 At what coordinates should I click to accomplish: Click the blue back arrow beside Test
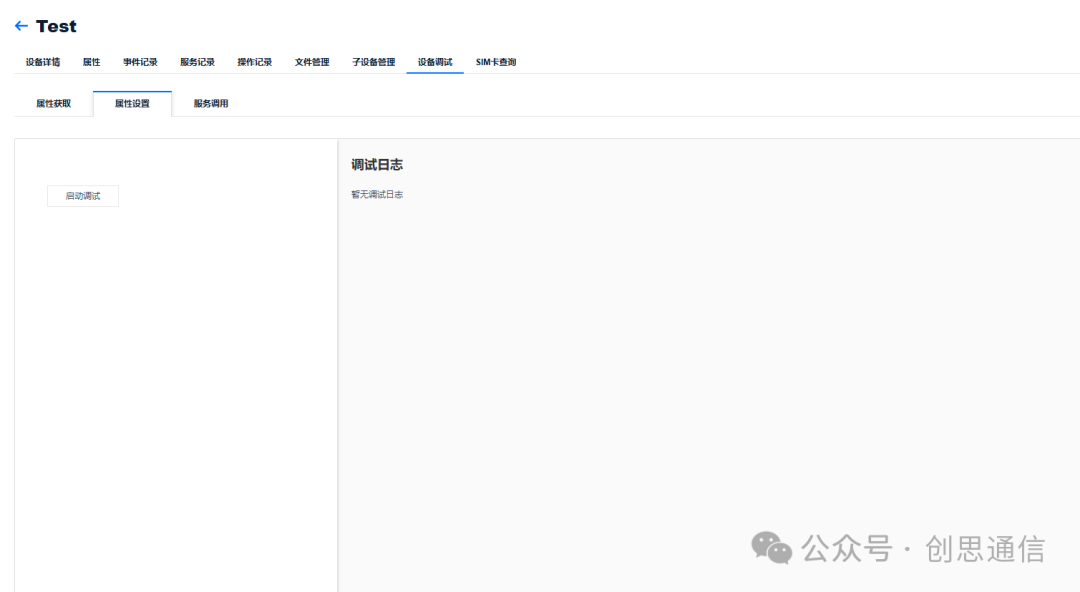pyautogui.click(x=21, y=26)
